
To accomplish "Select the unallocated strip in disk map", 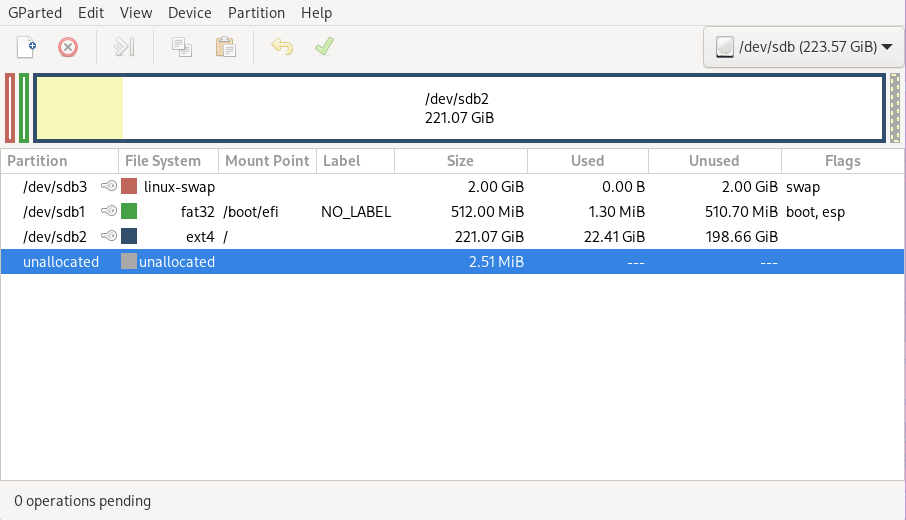I will pyautogui.click(x=894, y=108).
